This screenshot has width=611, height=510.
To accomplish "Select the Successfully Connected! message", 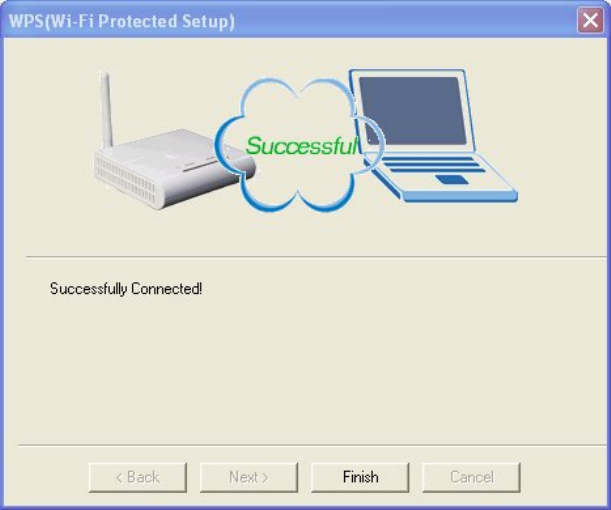I will tap(126, 289).
